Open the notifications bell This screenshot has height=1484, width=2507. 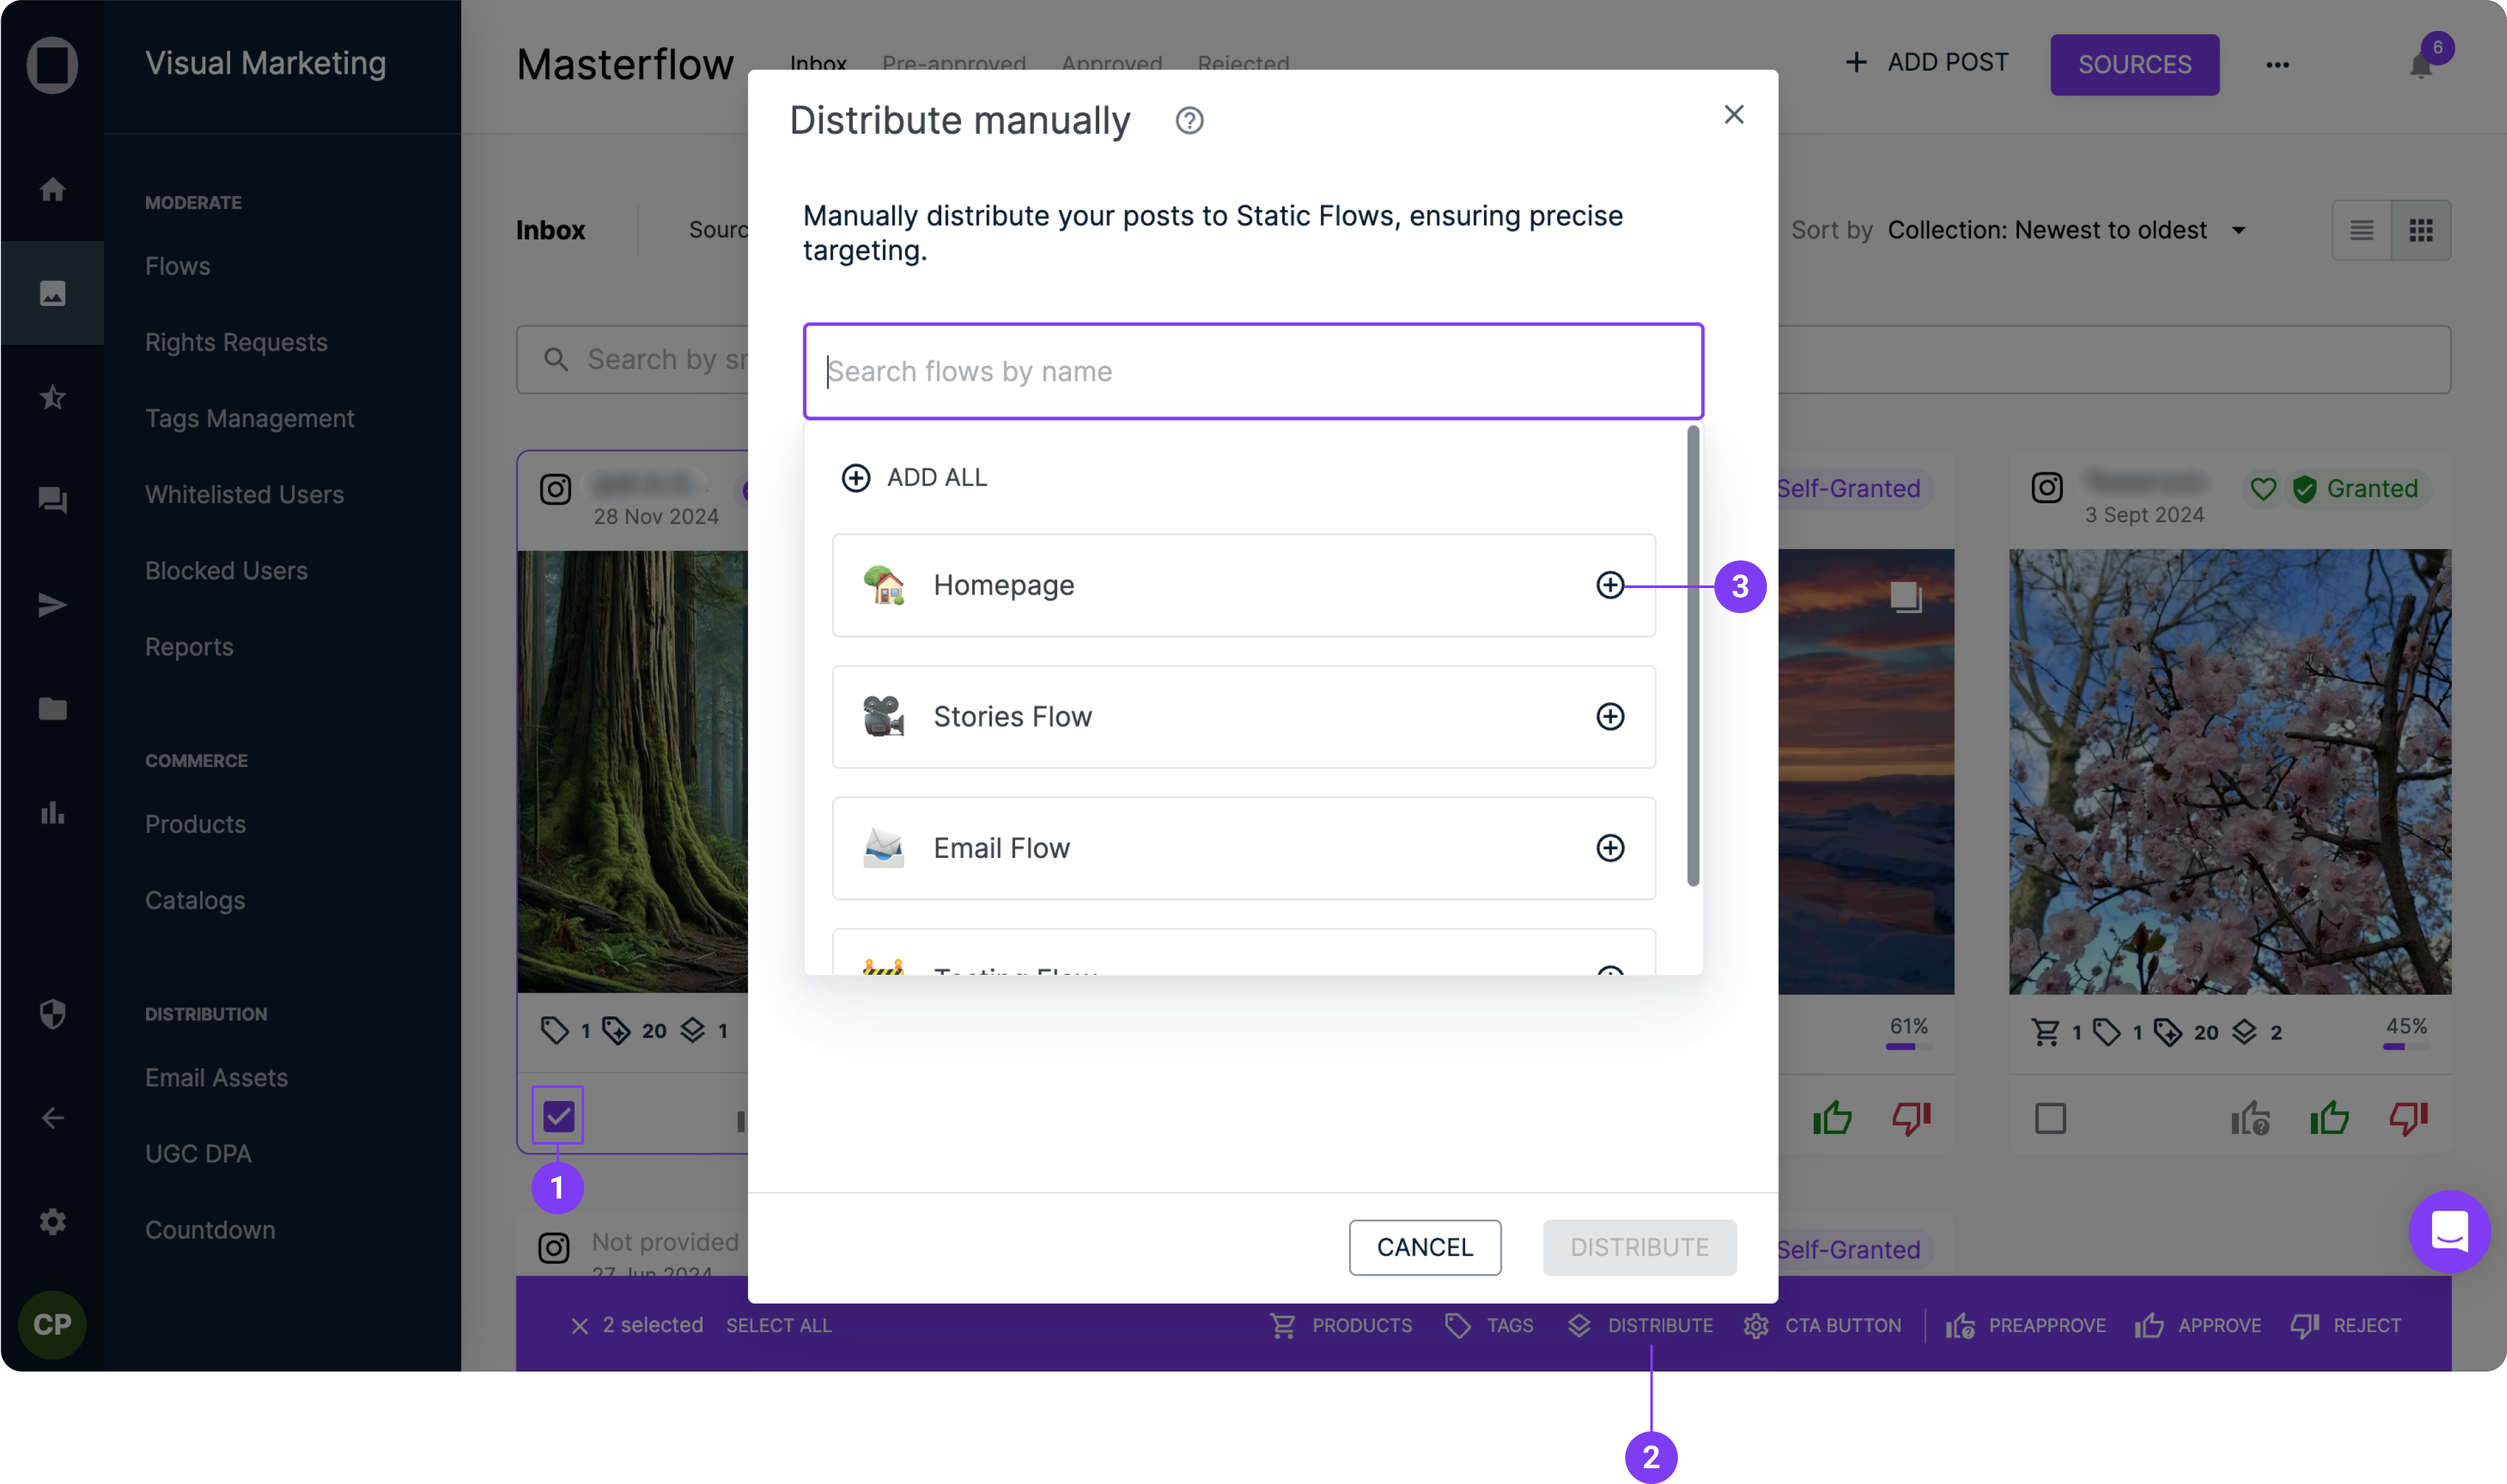pos(2420,66)
